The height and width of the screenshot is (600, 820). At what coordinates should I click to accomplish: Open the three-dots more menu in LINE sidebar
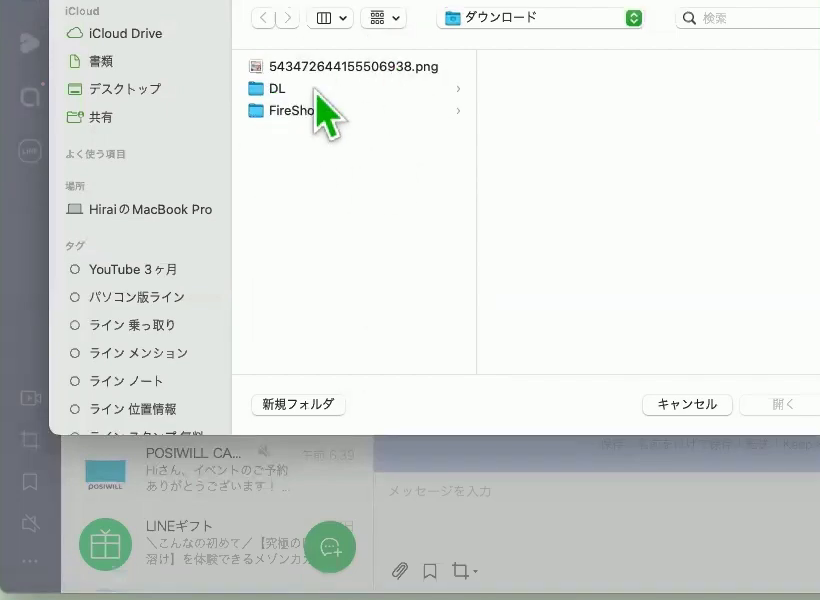click(30, 561)
